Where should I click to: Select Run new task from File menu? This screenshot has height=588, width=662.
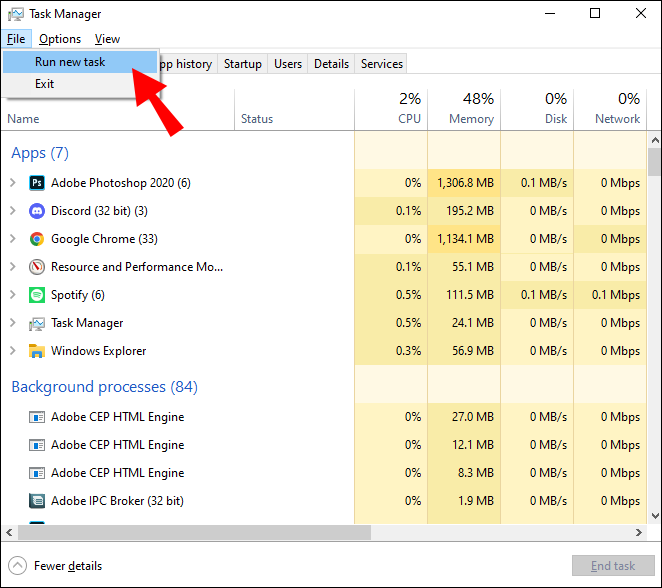[69, 61]
